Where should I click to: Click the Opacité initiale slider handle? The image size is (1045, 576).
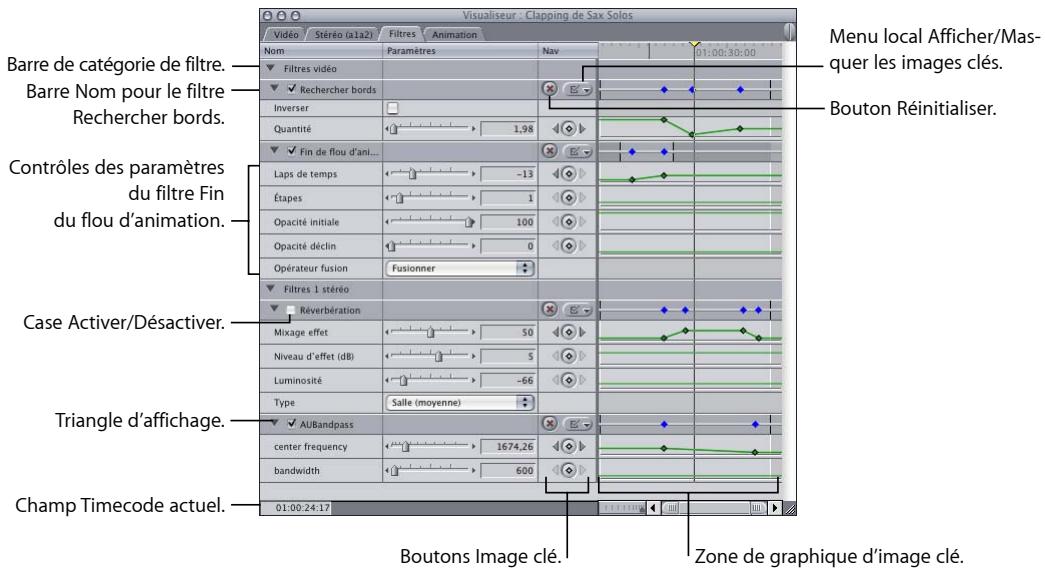(x=469, y=222)
